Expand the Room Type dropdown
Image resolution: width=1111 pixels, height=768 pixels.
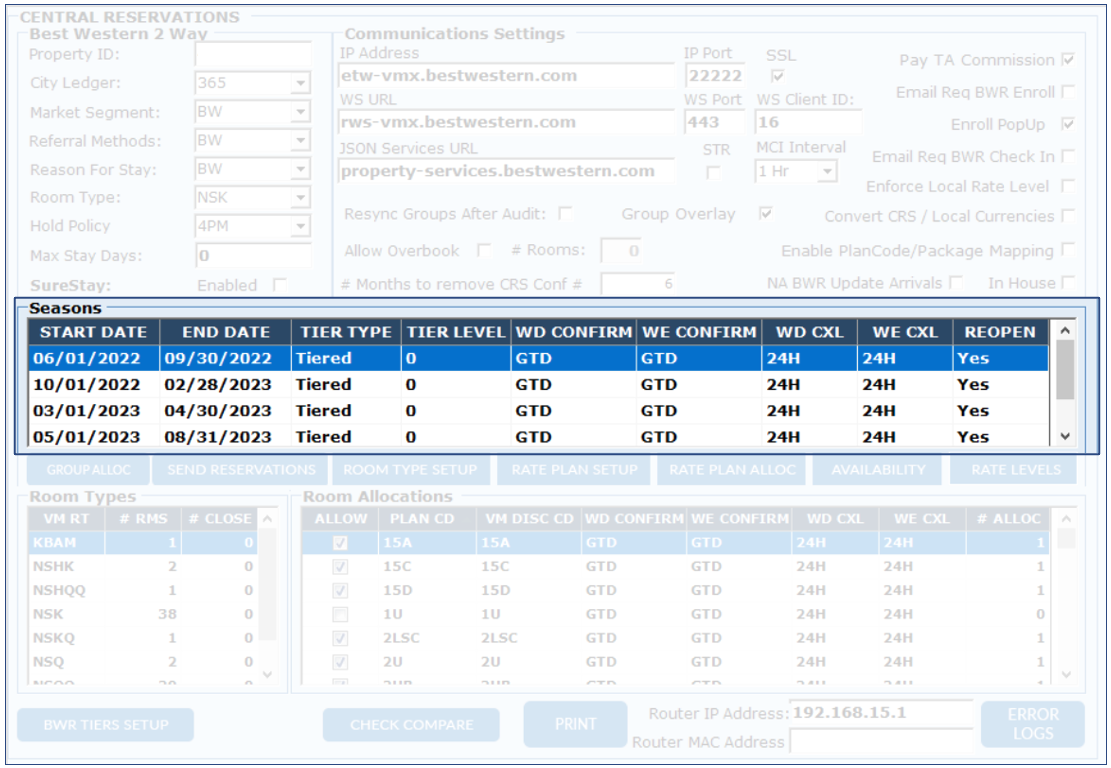click(301, 198)
